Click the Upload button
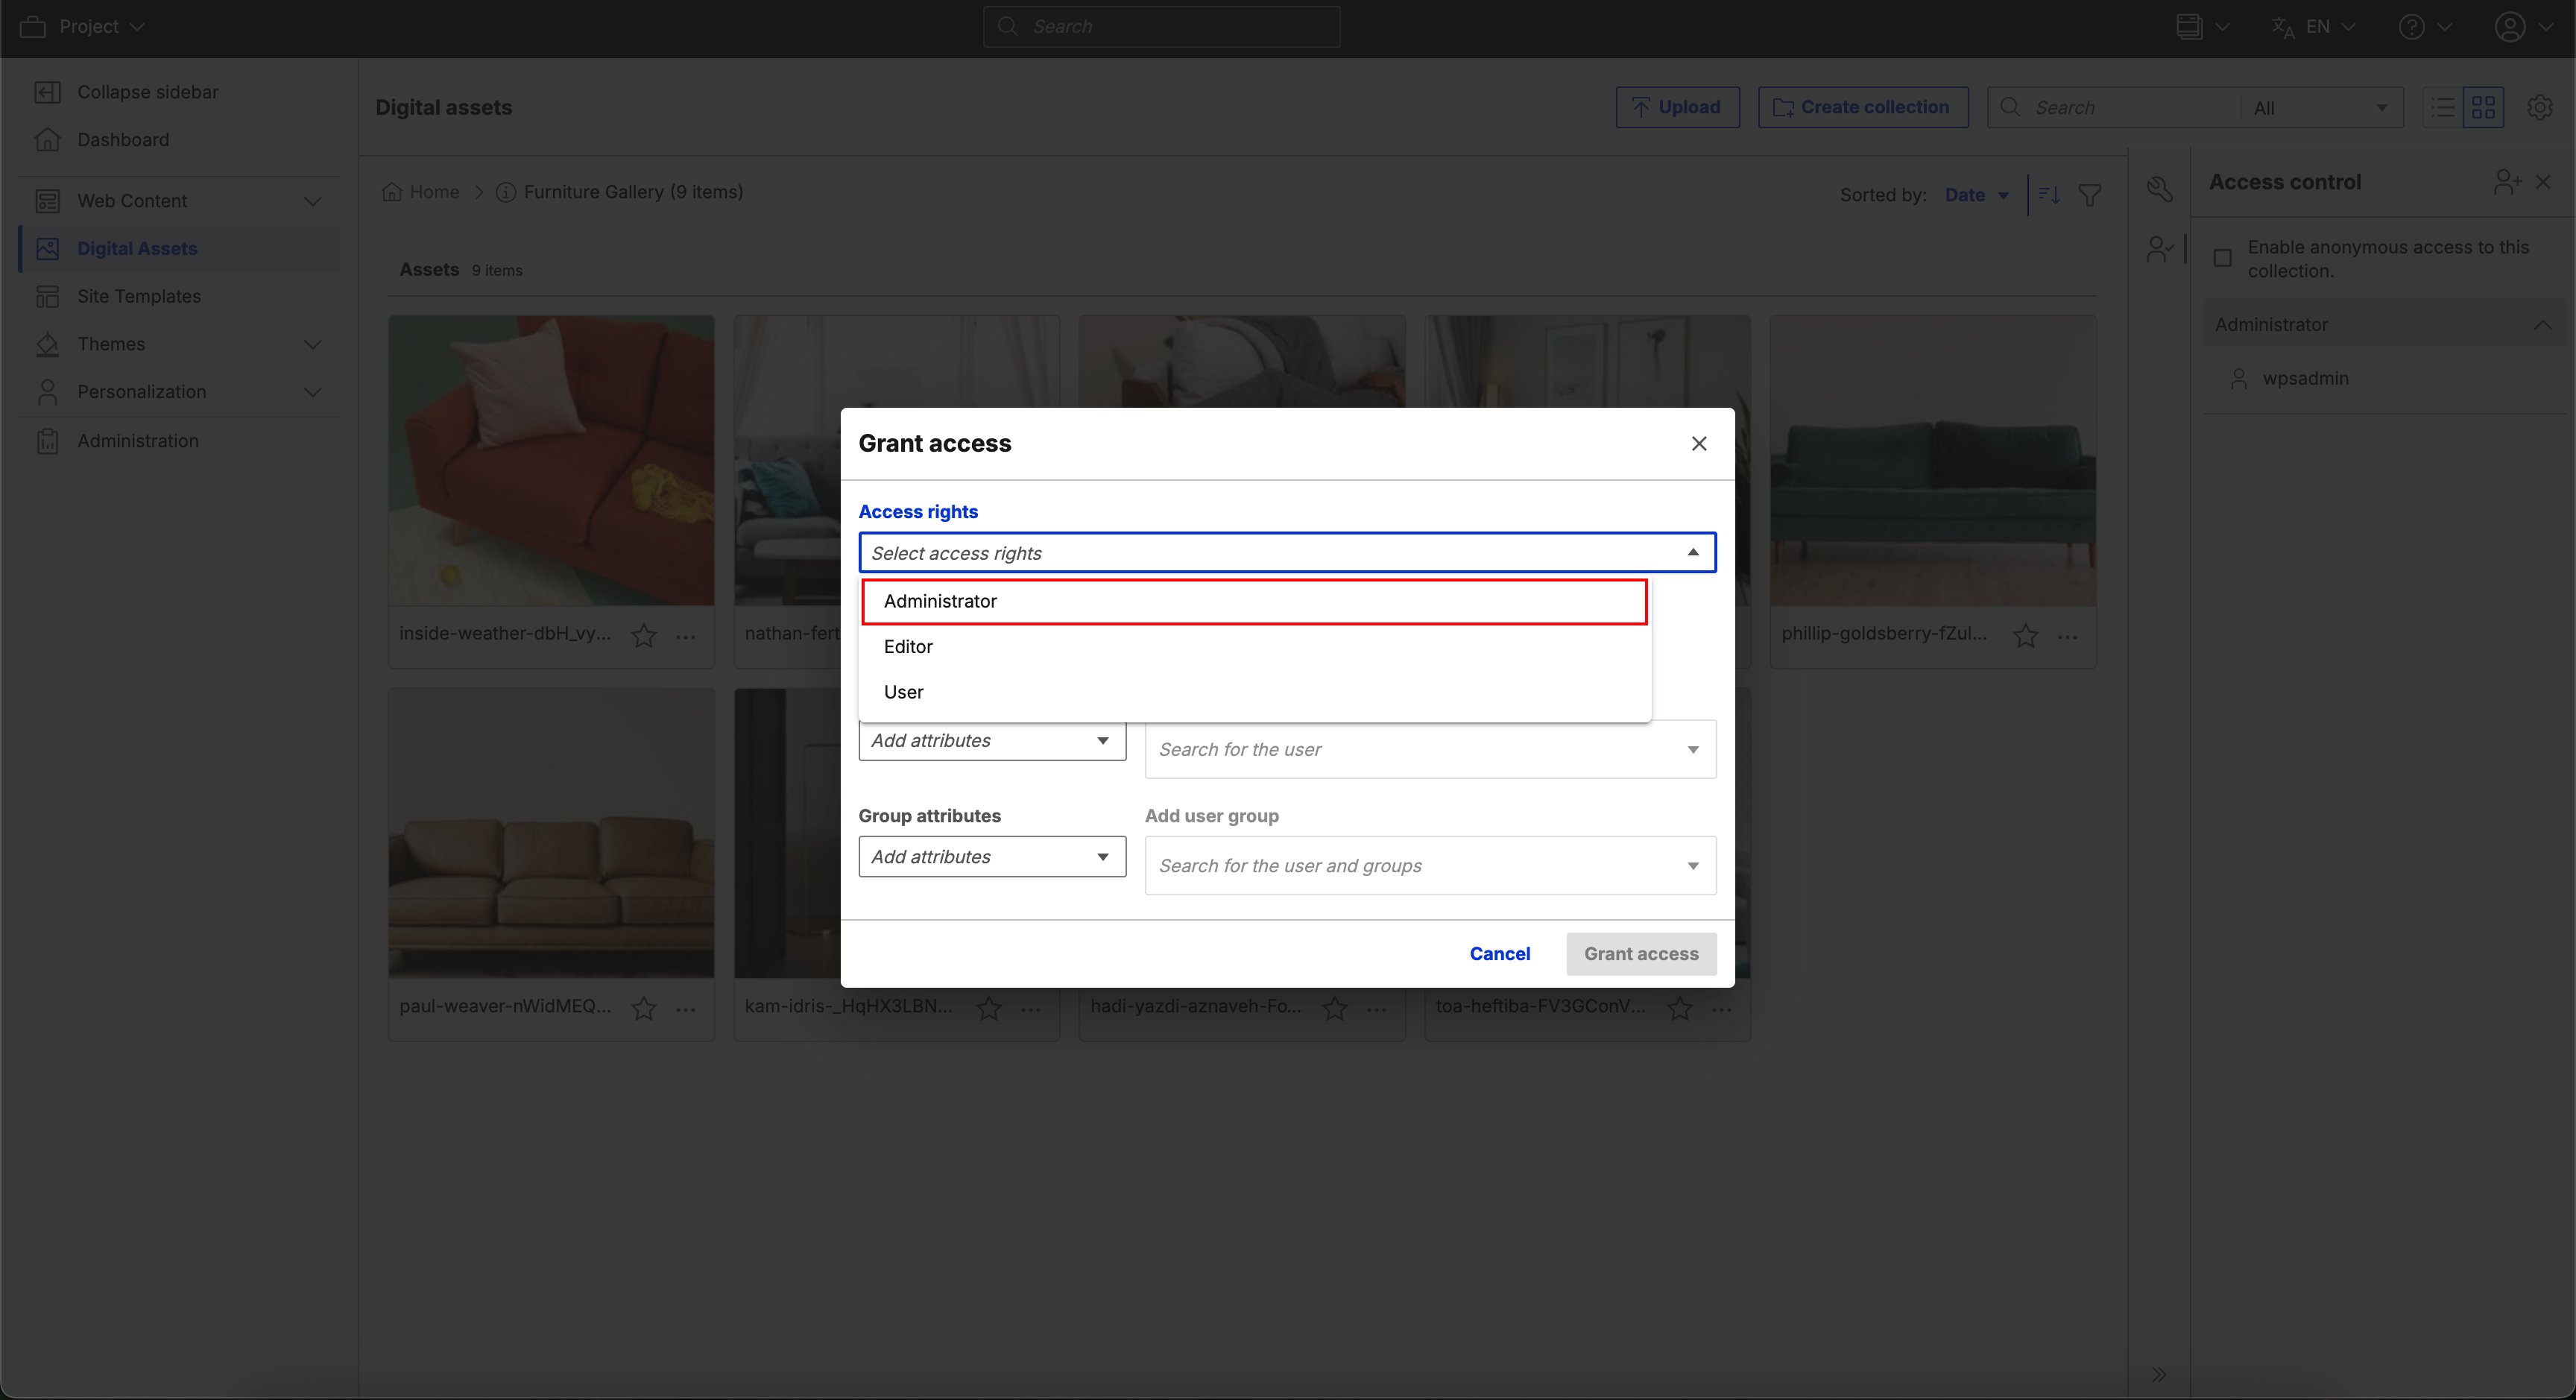The height and width of the screenshot is (1400, 2576). pos(1677,107)
